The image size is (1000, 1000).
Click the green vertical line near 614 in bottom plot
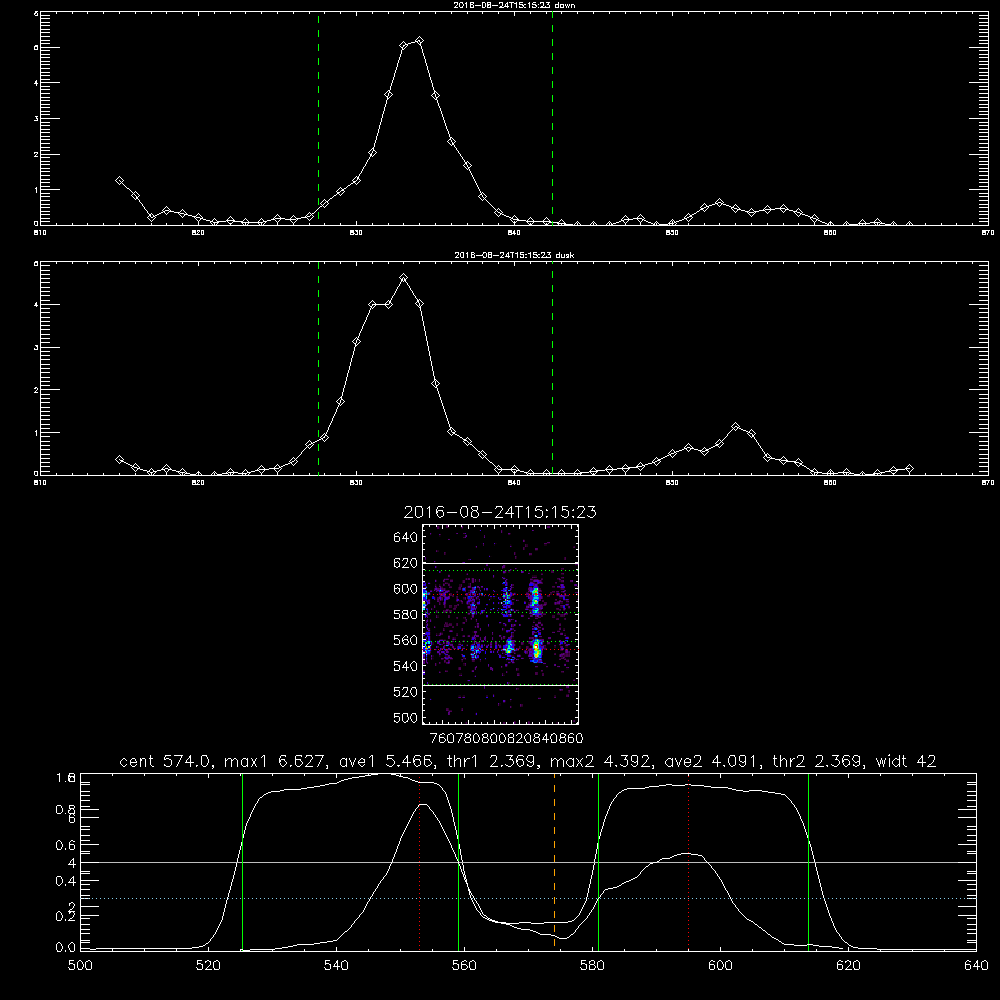[x=808, y=861]
